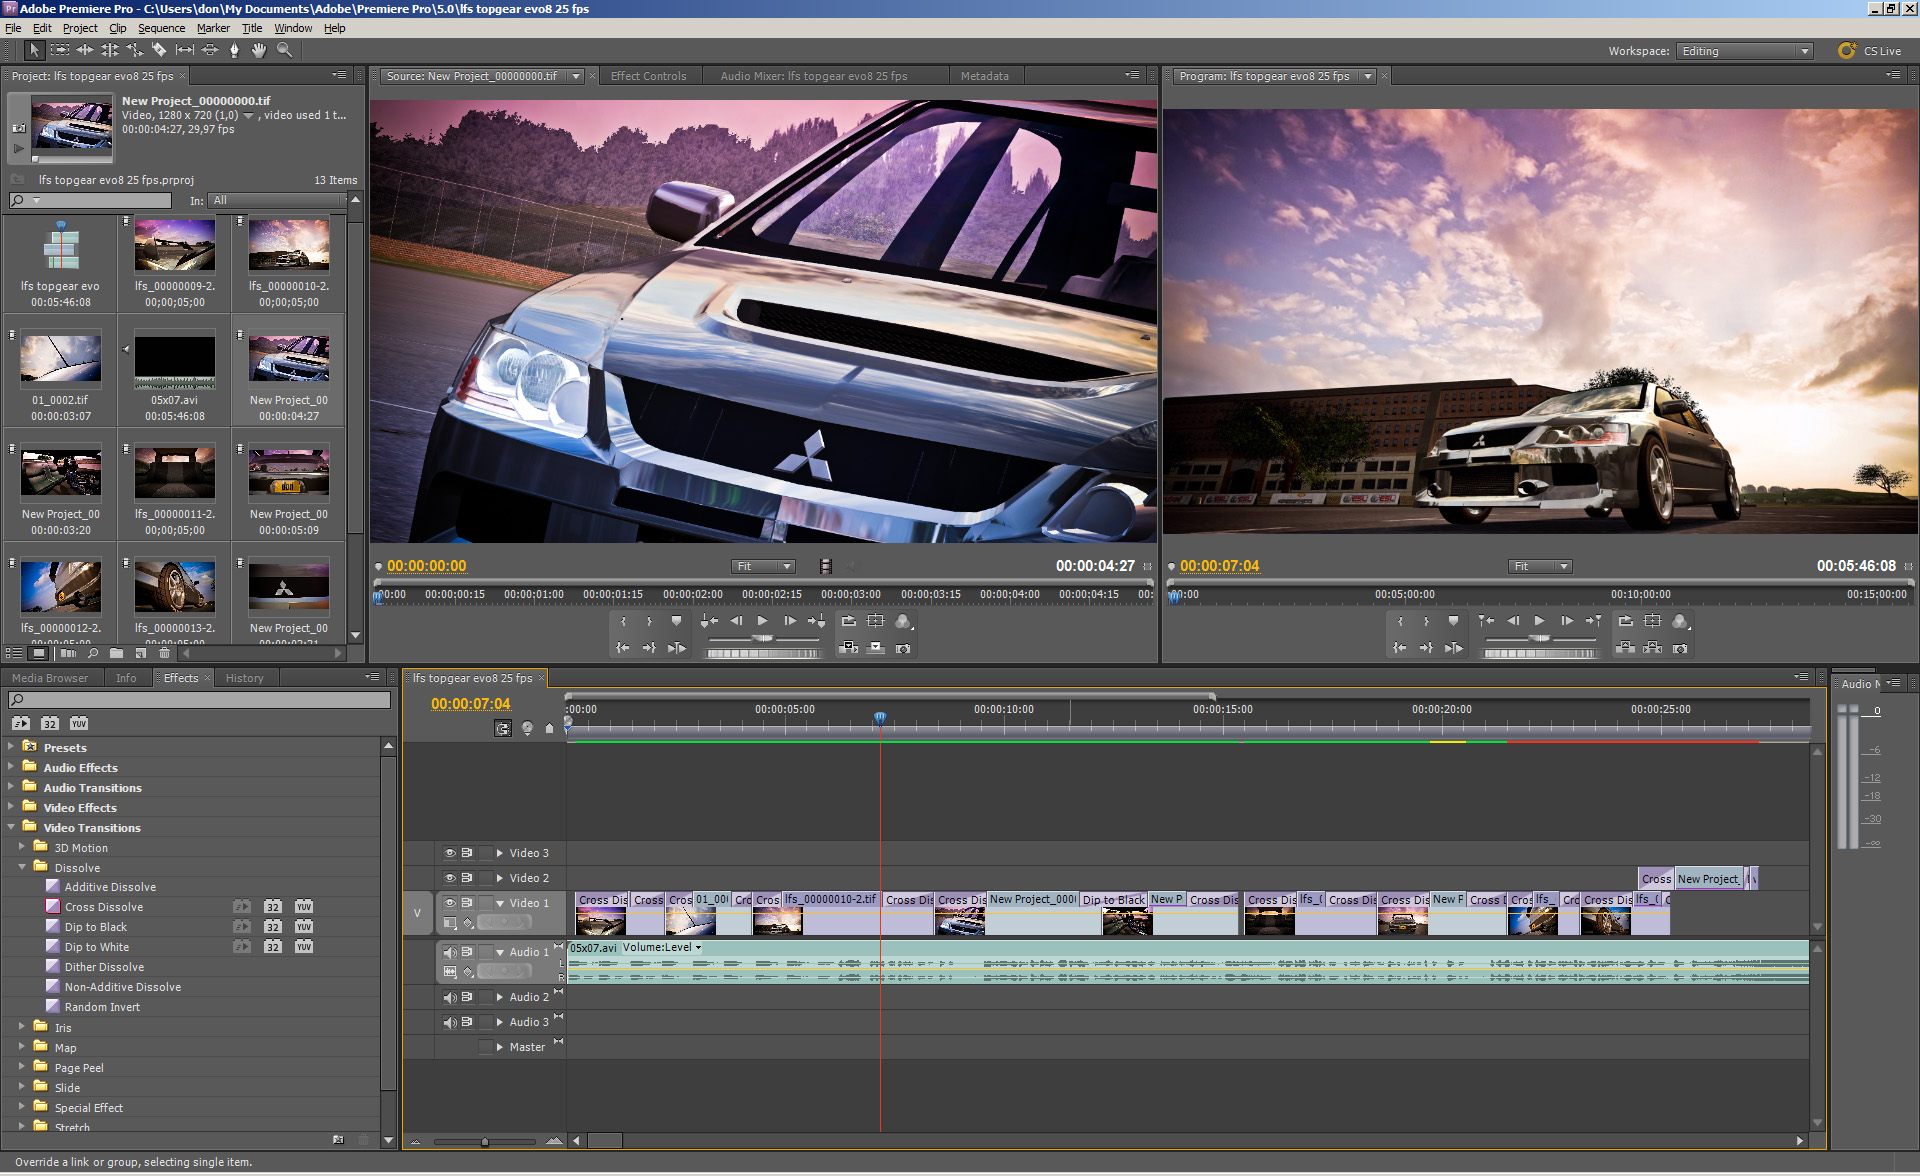
Task: Hide Video 3 track with eye icon
Action: (450, 853)
